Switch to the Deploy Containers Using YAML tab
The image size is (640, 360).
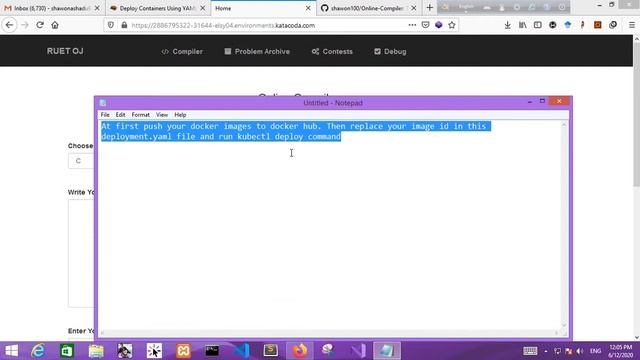tap(158, 8)
